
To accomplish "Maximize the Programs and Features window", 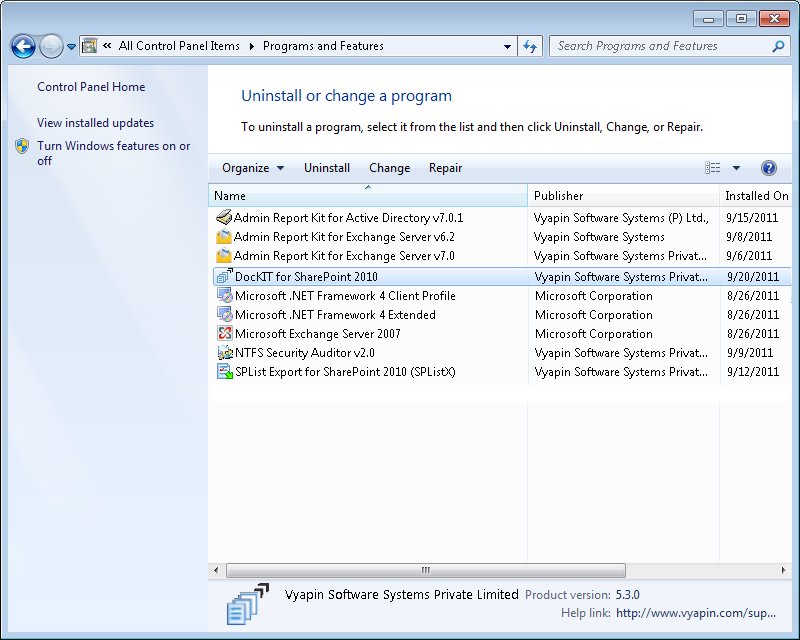I will [741, 19].
